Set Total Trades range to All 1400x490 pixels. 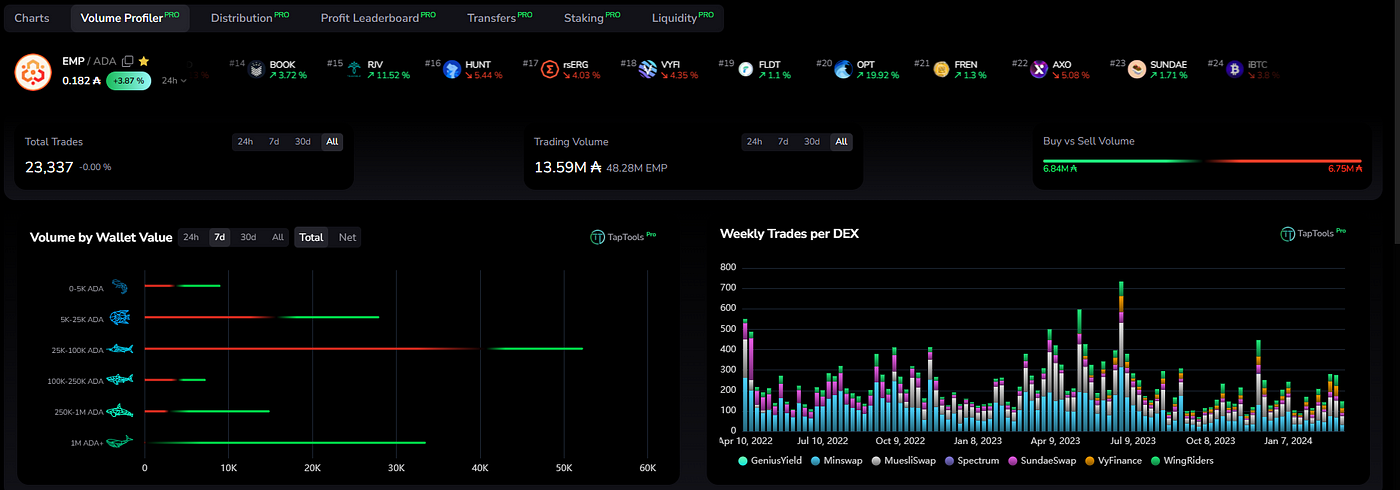pyautogui.click(x=332, y=142)
